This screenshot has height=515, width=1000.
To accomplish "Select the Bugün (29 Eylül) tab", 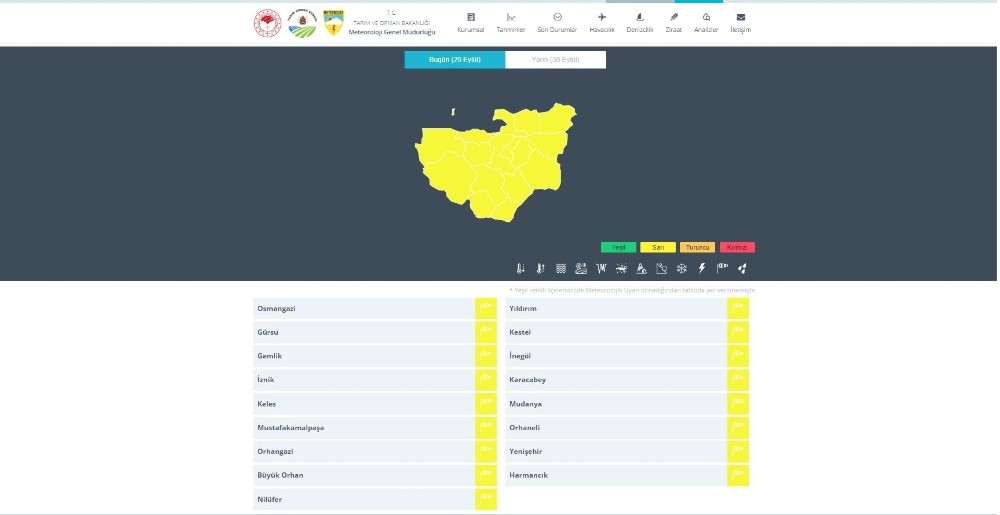I will tap(455, 60).
